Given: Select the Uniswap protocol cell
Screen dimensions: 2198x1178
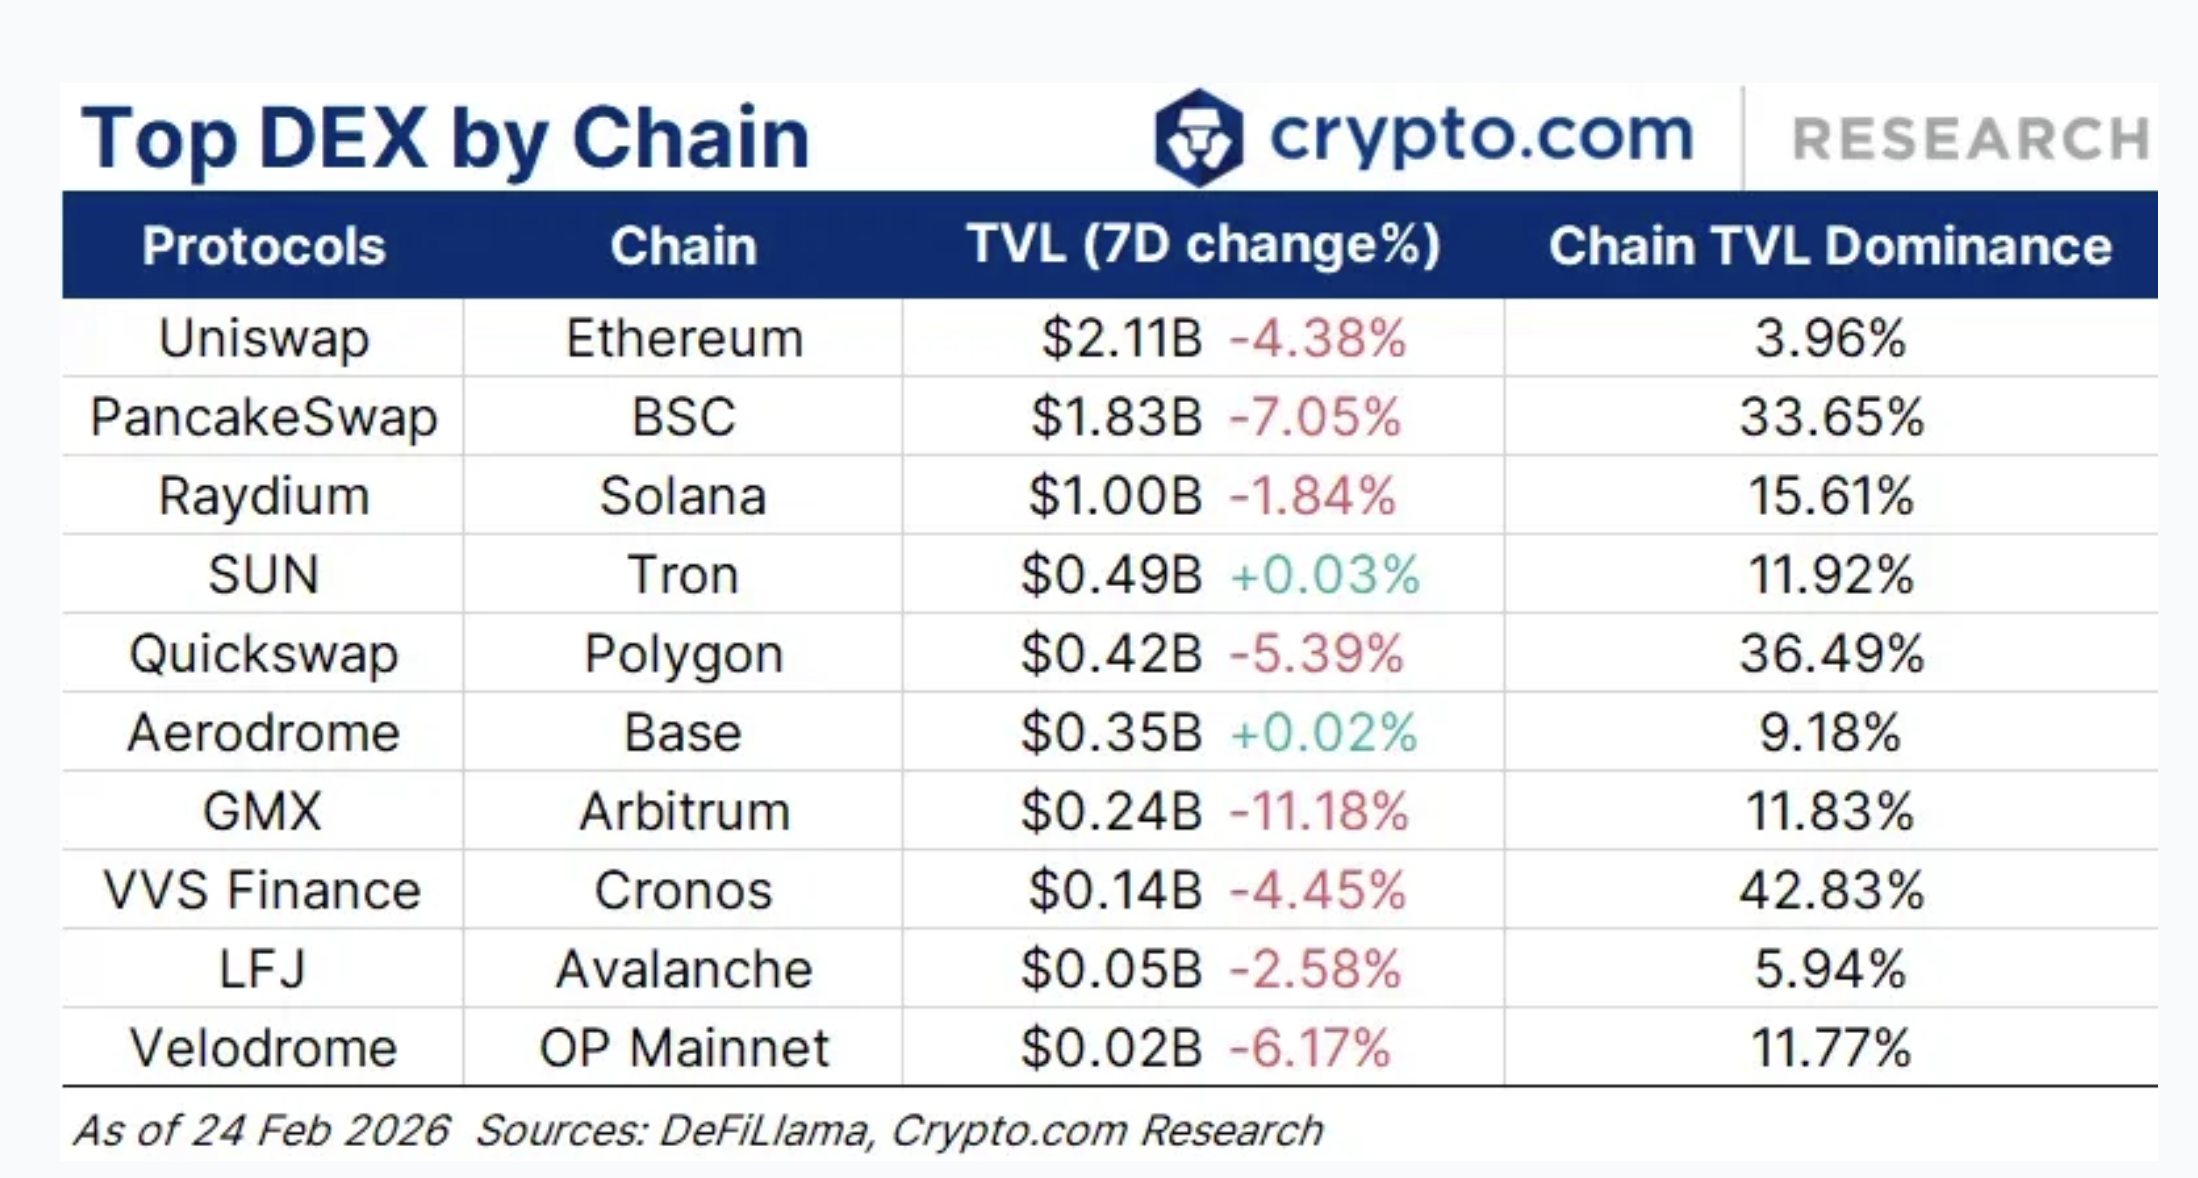Looking at the screenshot, I should click(x=264, y=338).
